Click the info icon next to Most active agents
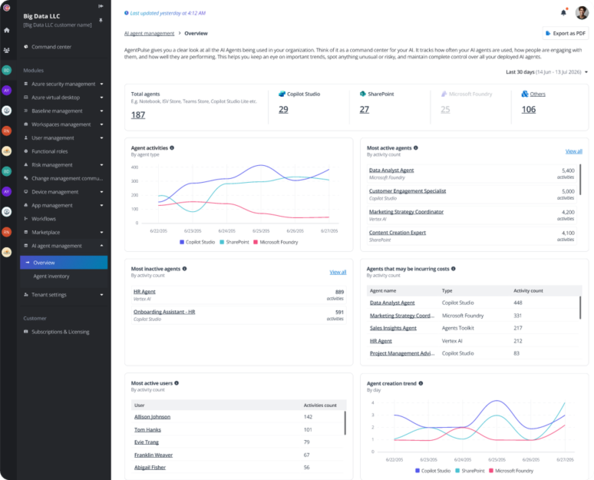 click(x=416, y=148)
